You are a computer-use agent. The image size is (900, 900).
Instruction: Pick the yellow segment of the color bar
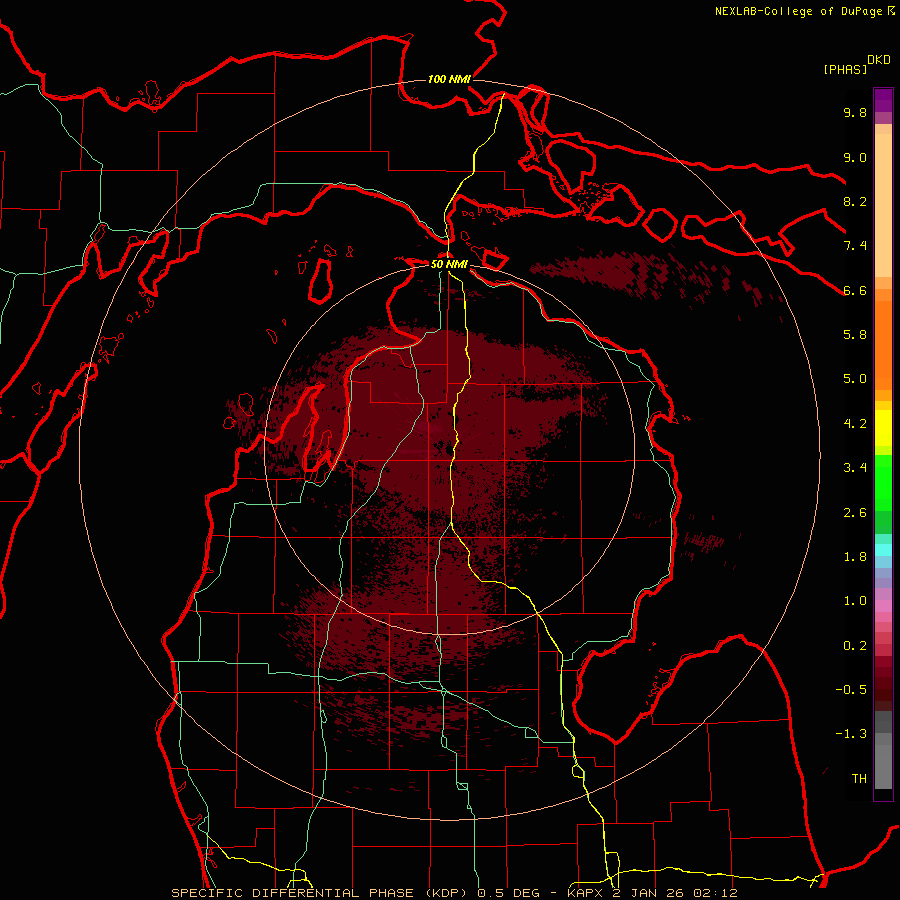883,428
